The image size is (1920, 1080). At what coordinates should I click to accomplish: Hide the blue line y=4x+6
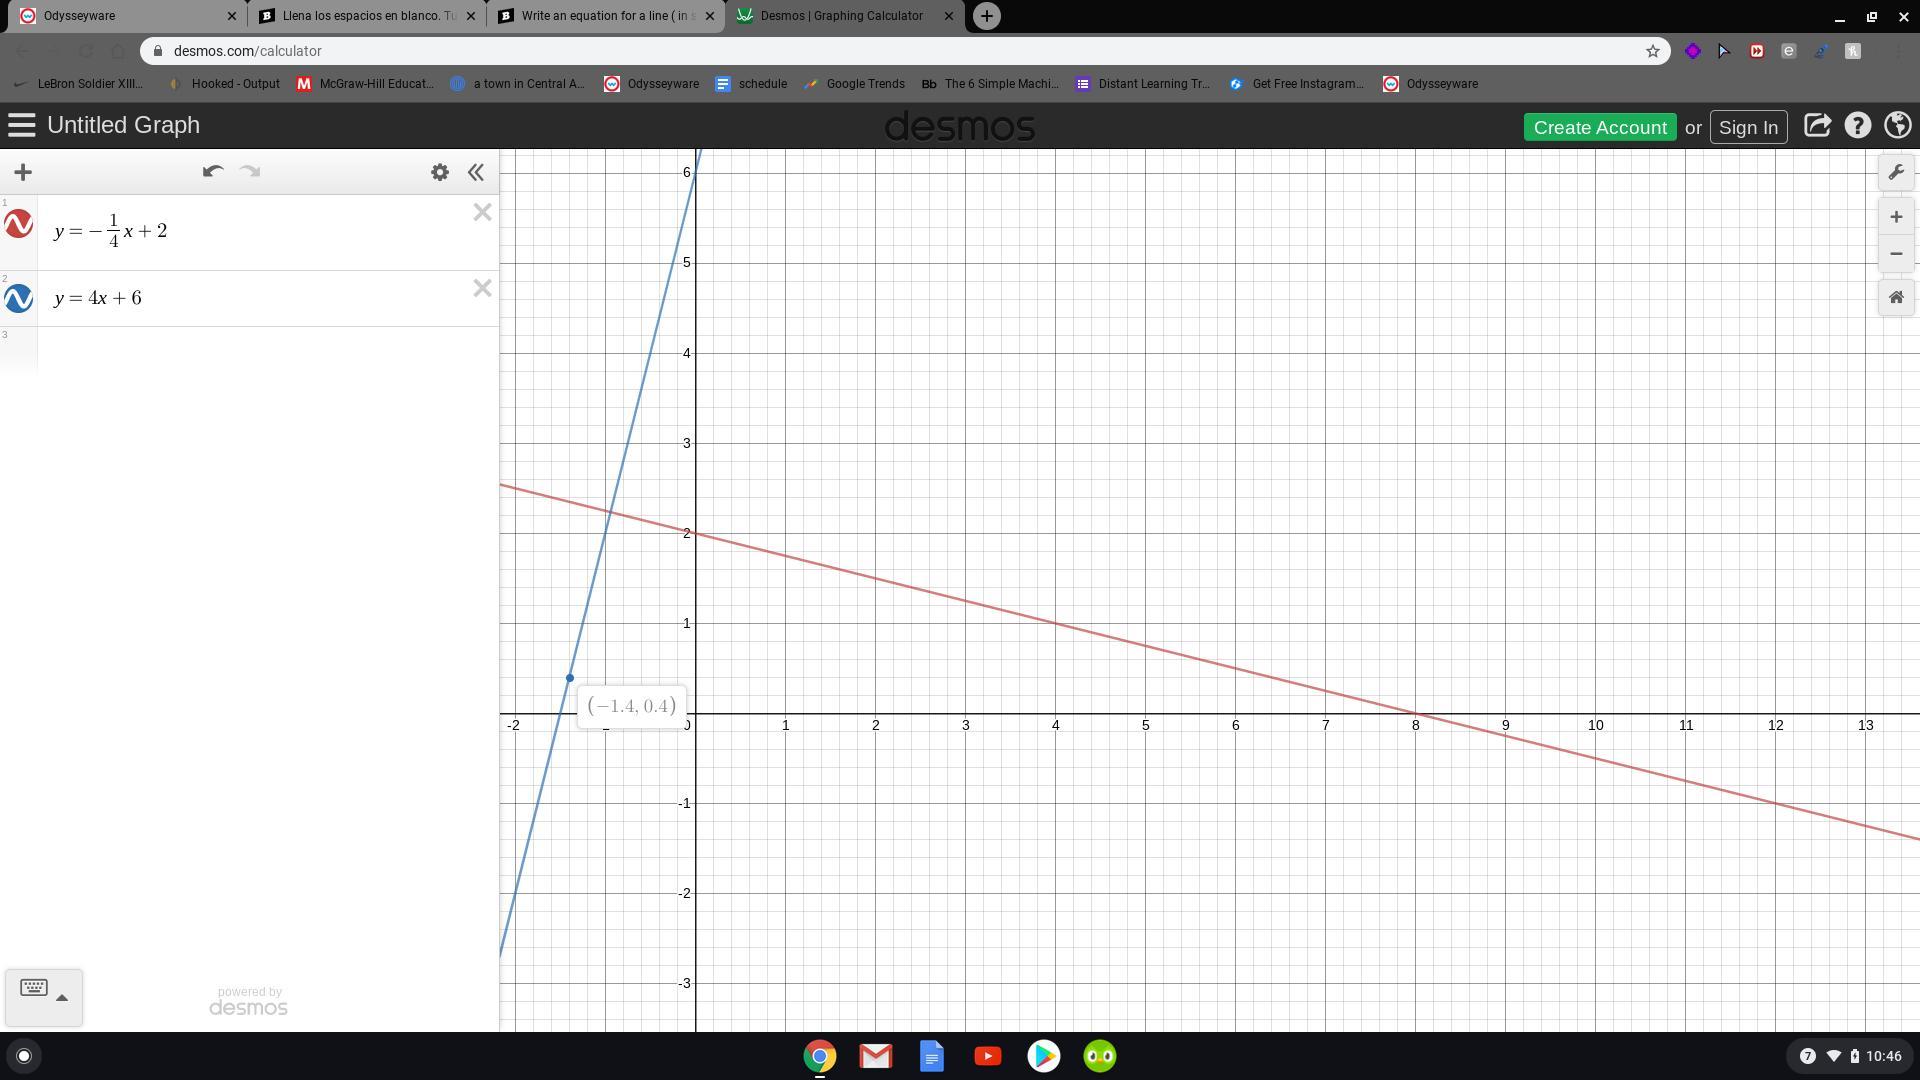18,298
